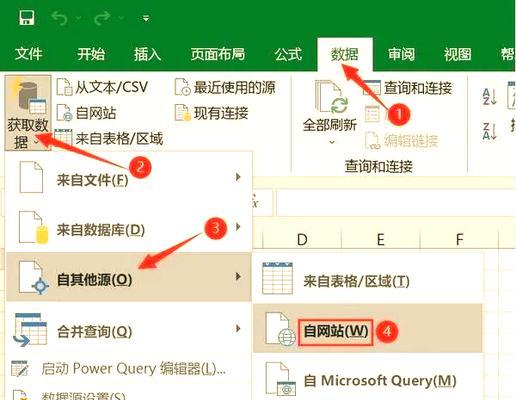Expand the 来自数据库(D) submenu

pos(129,227)
